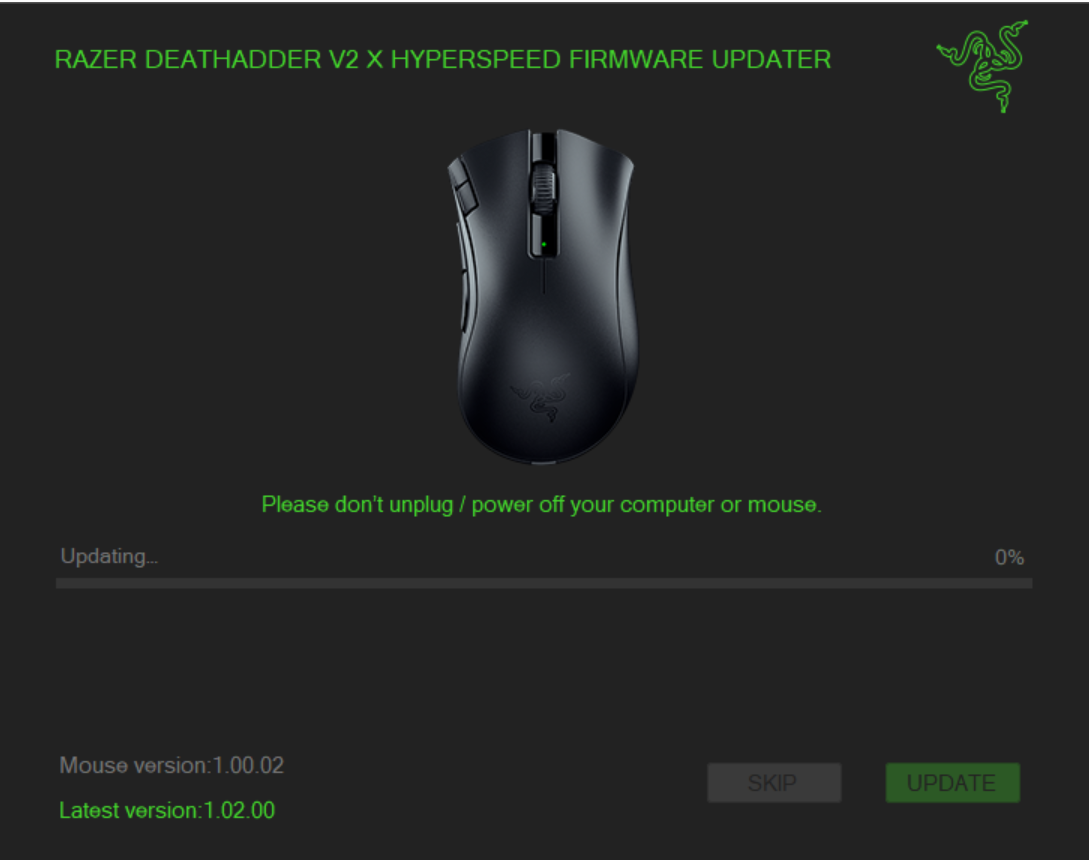Click the Razer snake logo

tap(982, 66)
